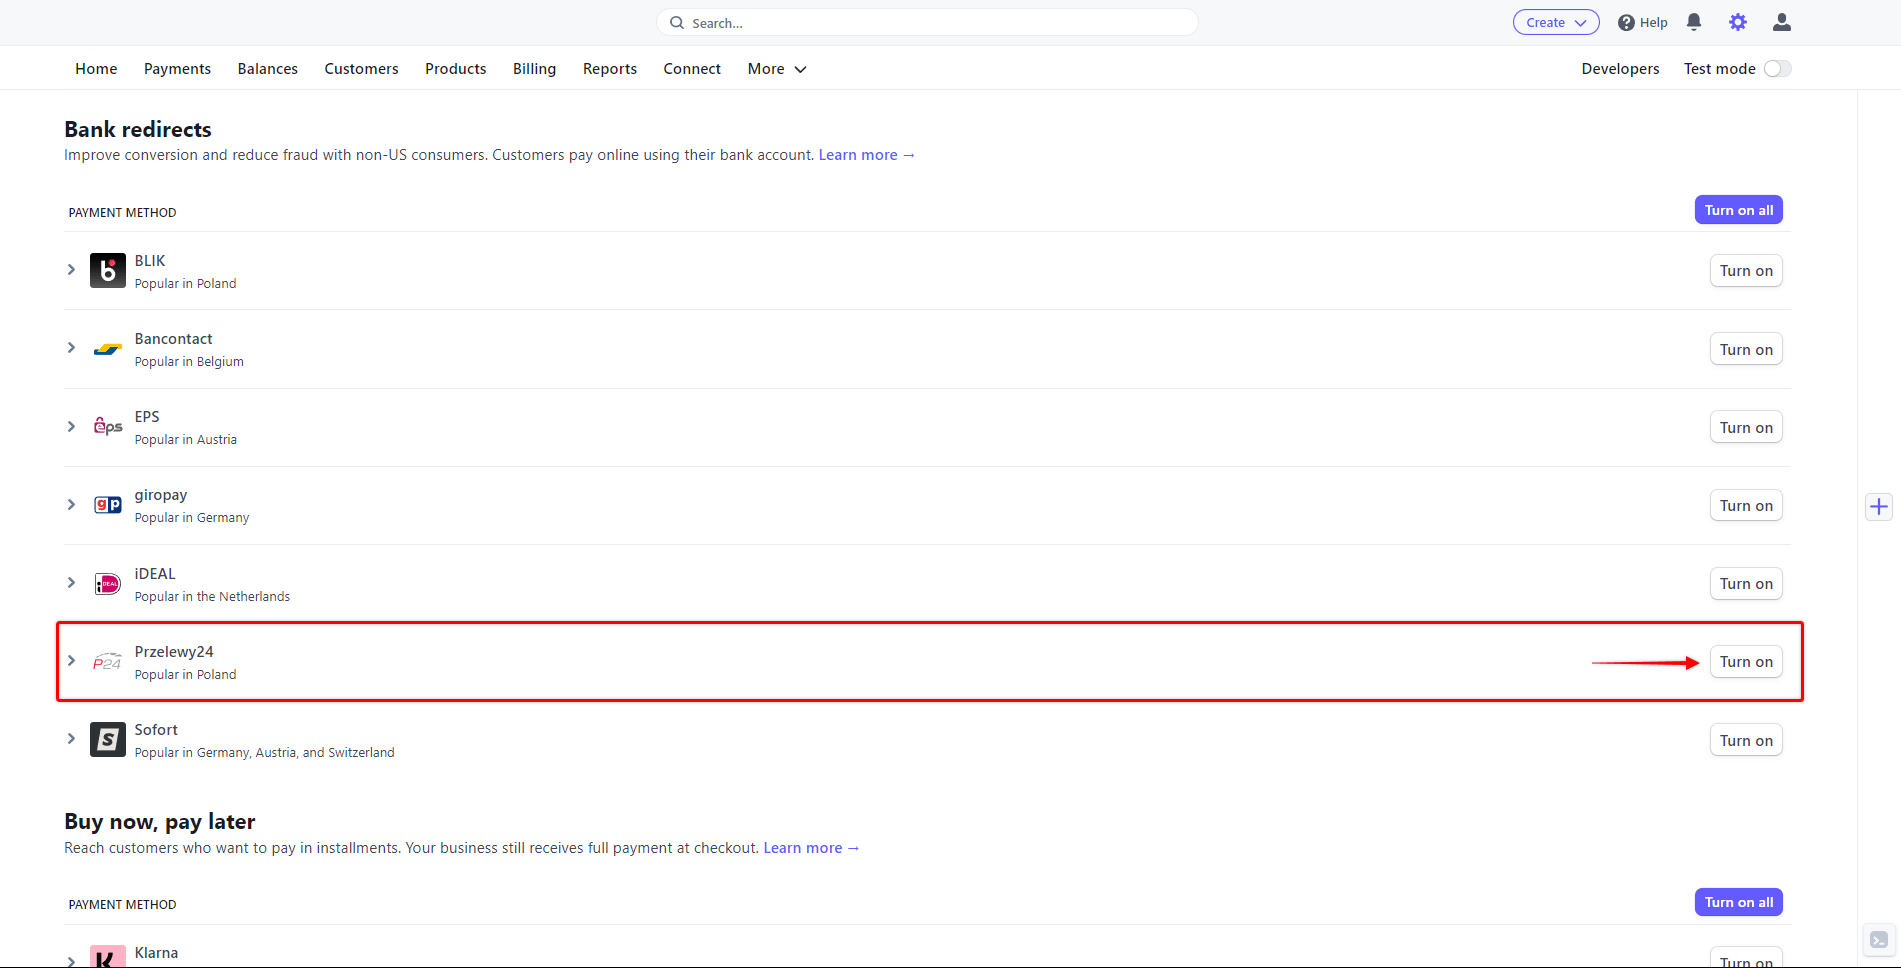Click the user account profile icon
Screen dimensions: 1901x968
[x=1781, y=22]
